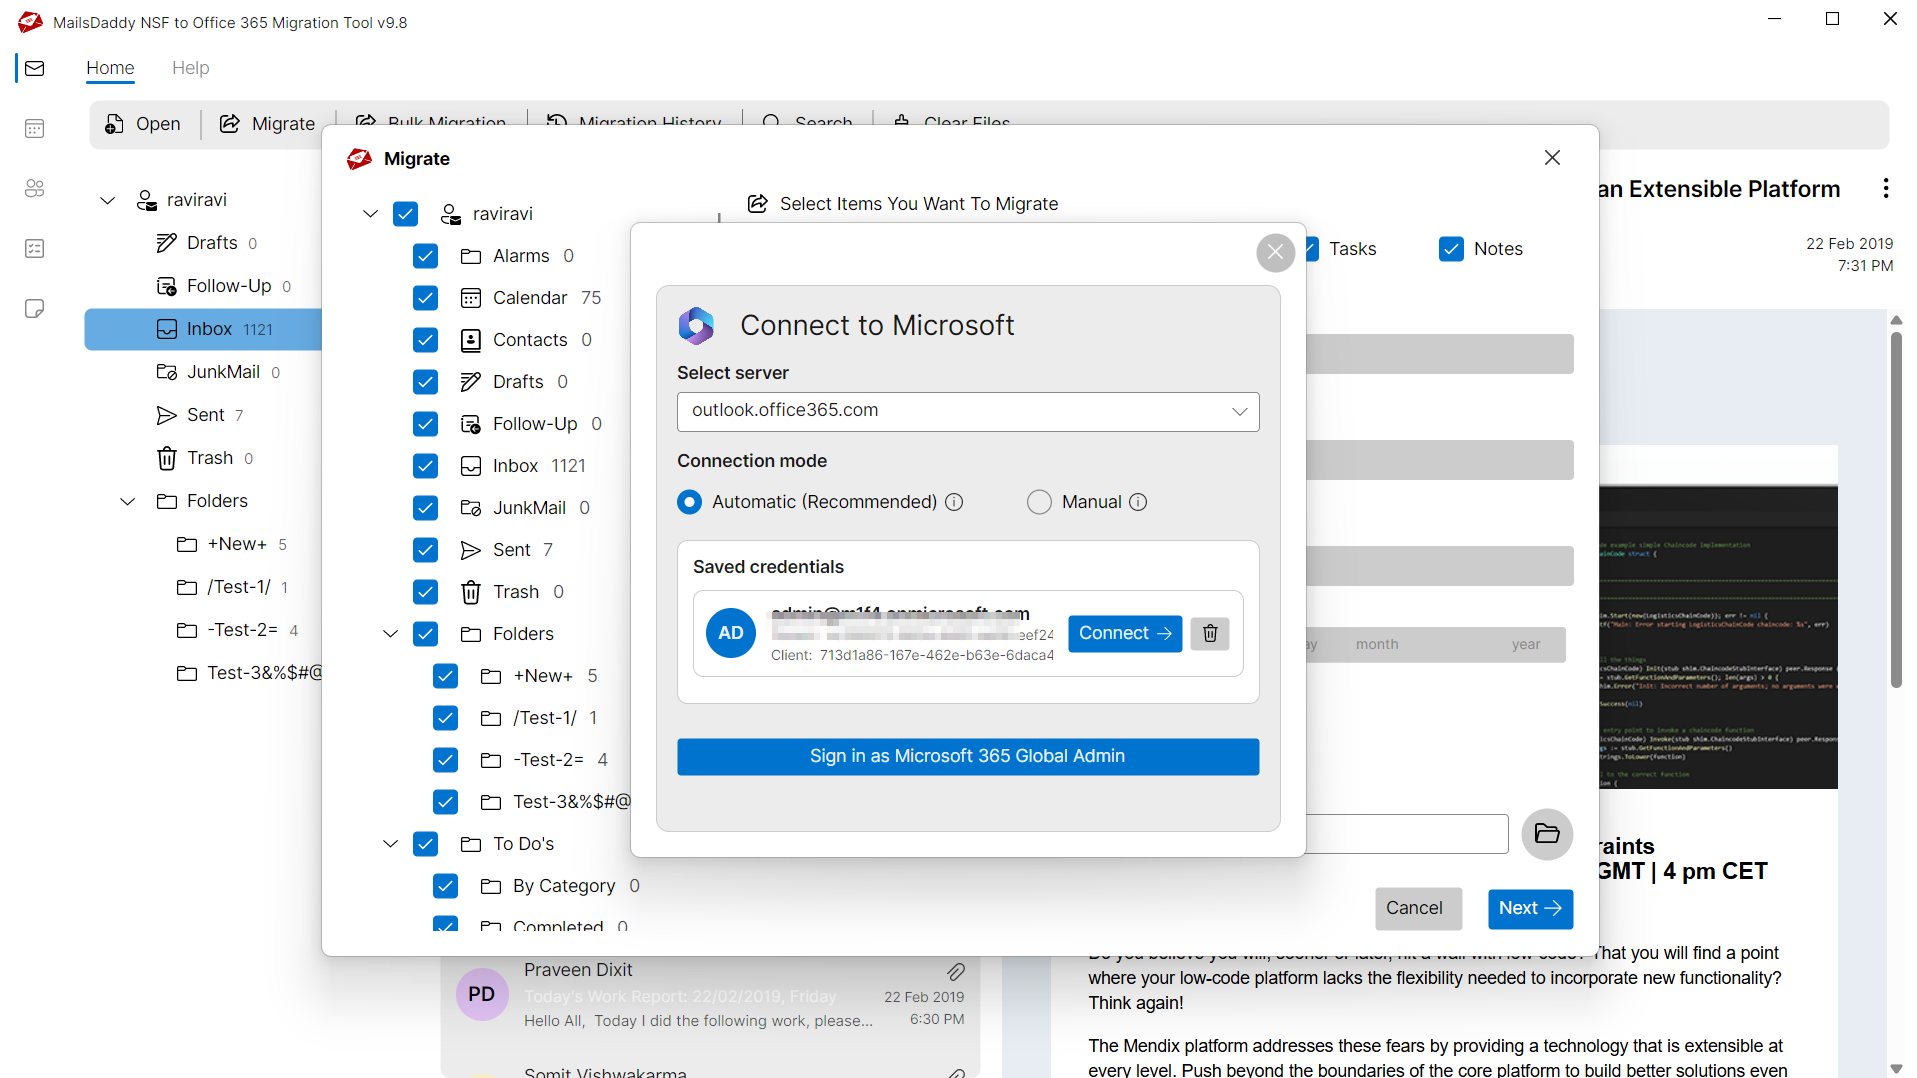Collapse Folders node in Migrate dialog

[x=390, y=634]
